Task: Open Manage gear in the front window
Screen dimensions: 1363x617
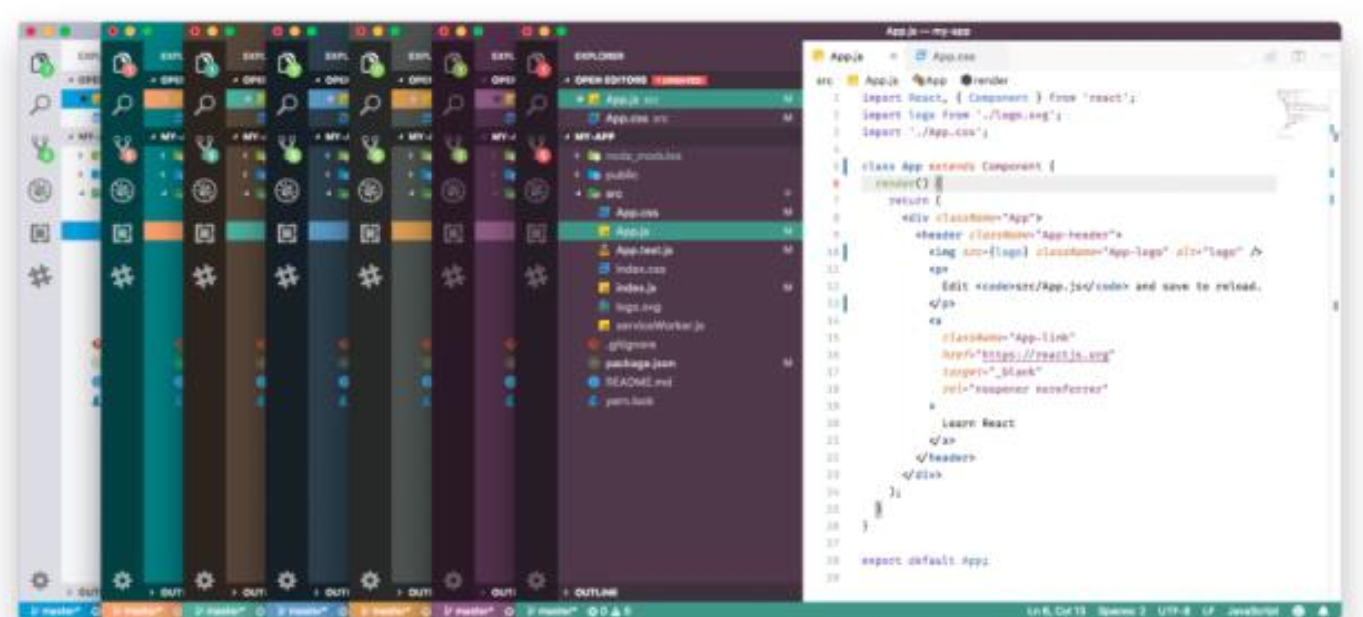Action: pos(537,579)
